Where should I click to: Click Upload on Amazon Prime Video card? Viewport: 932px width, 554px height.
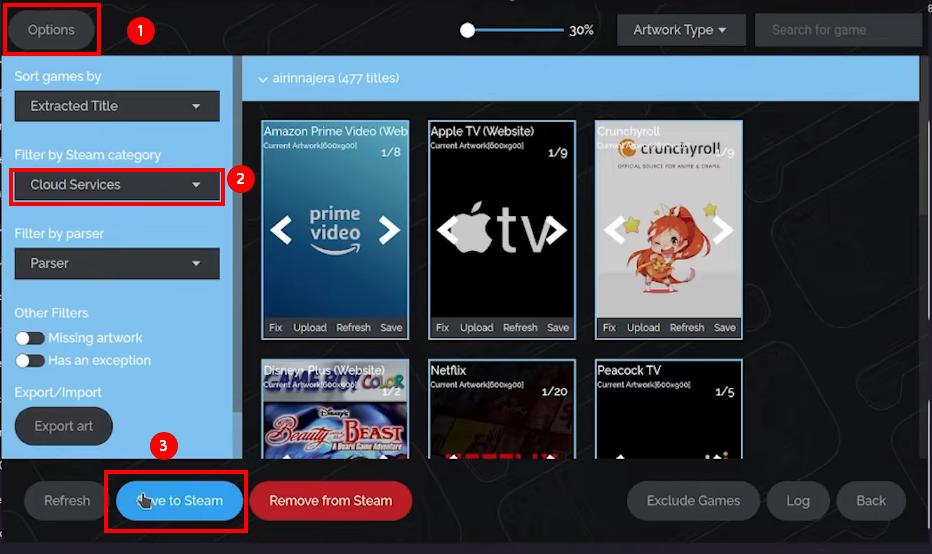[310, 328]
